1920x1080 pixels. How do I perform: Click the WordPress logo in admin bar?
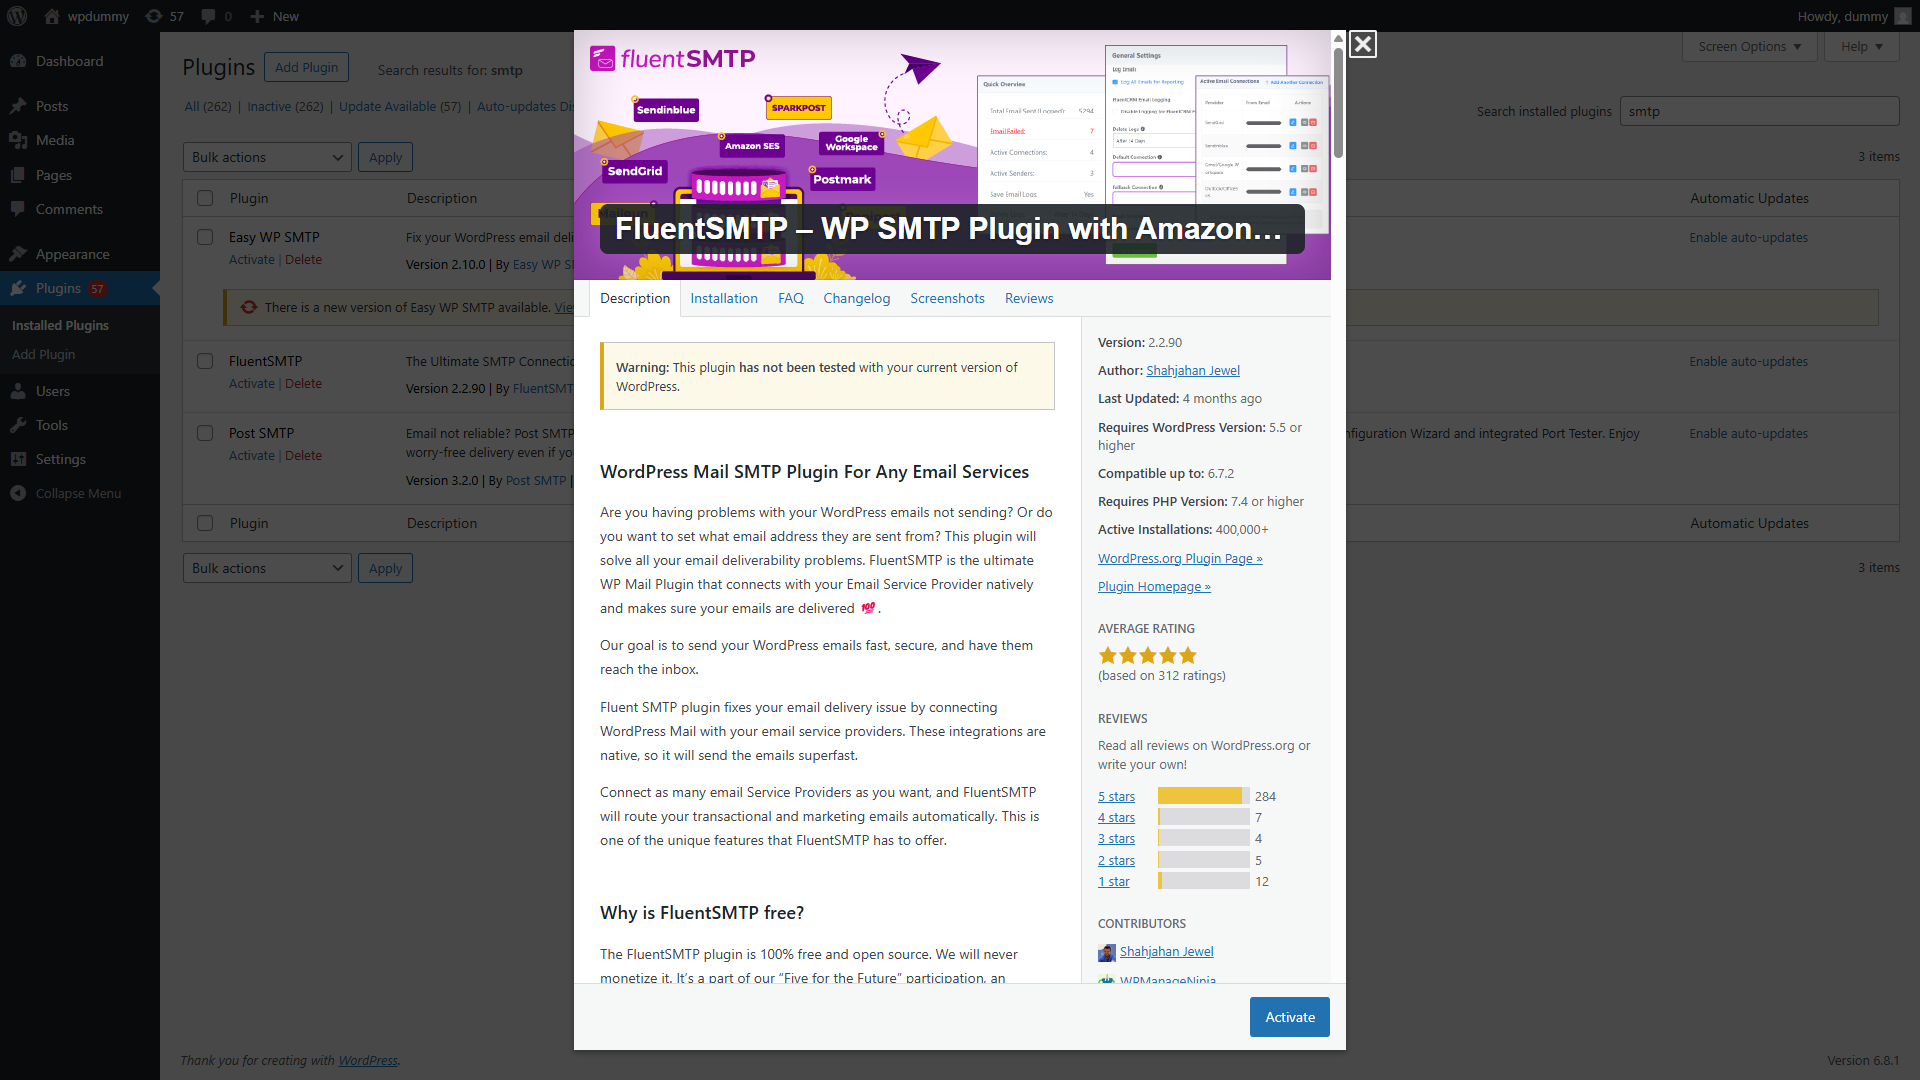17,16
